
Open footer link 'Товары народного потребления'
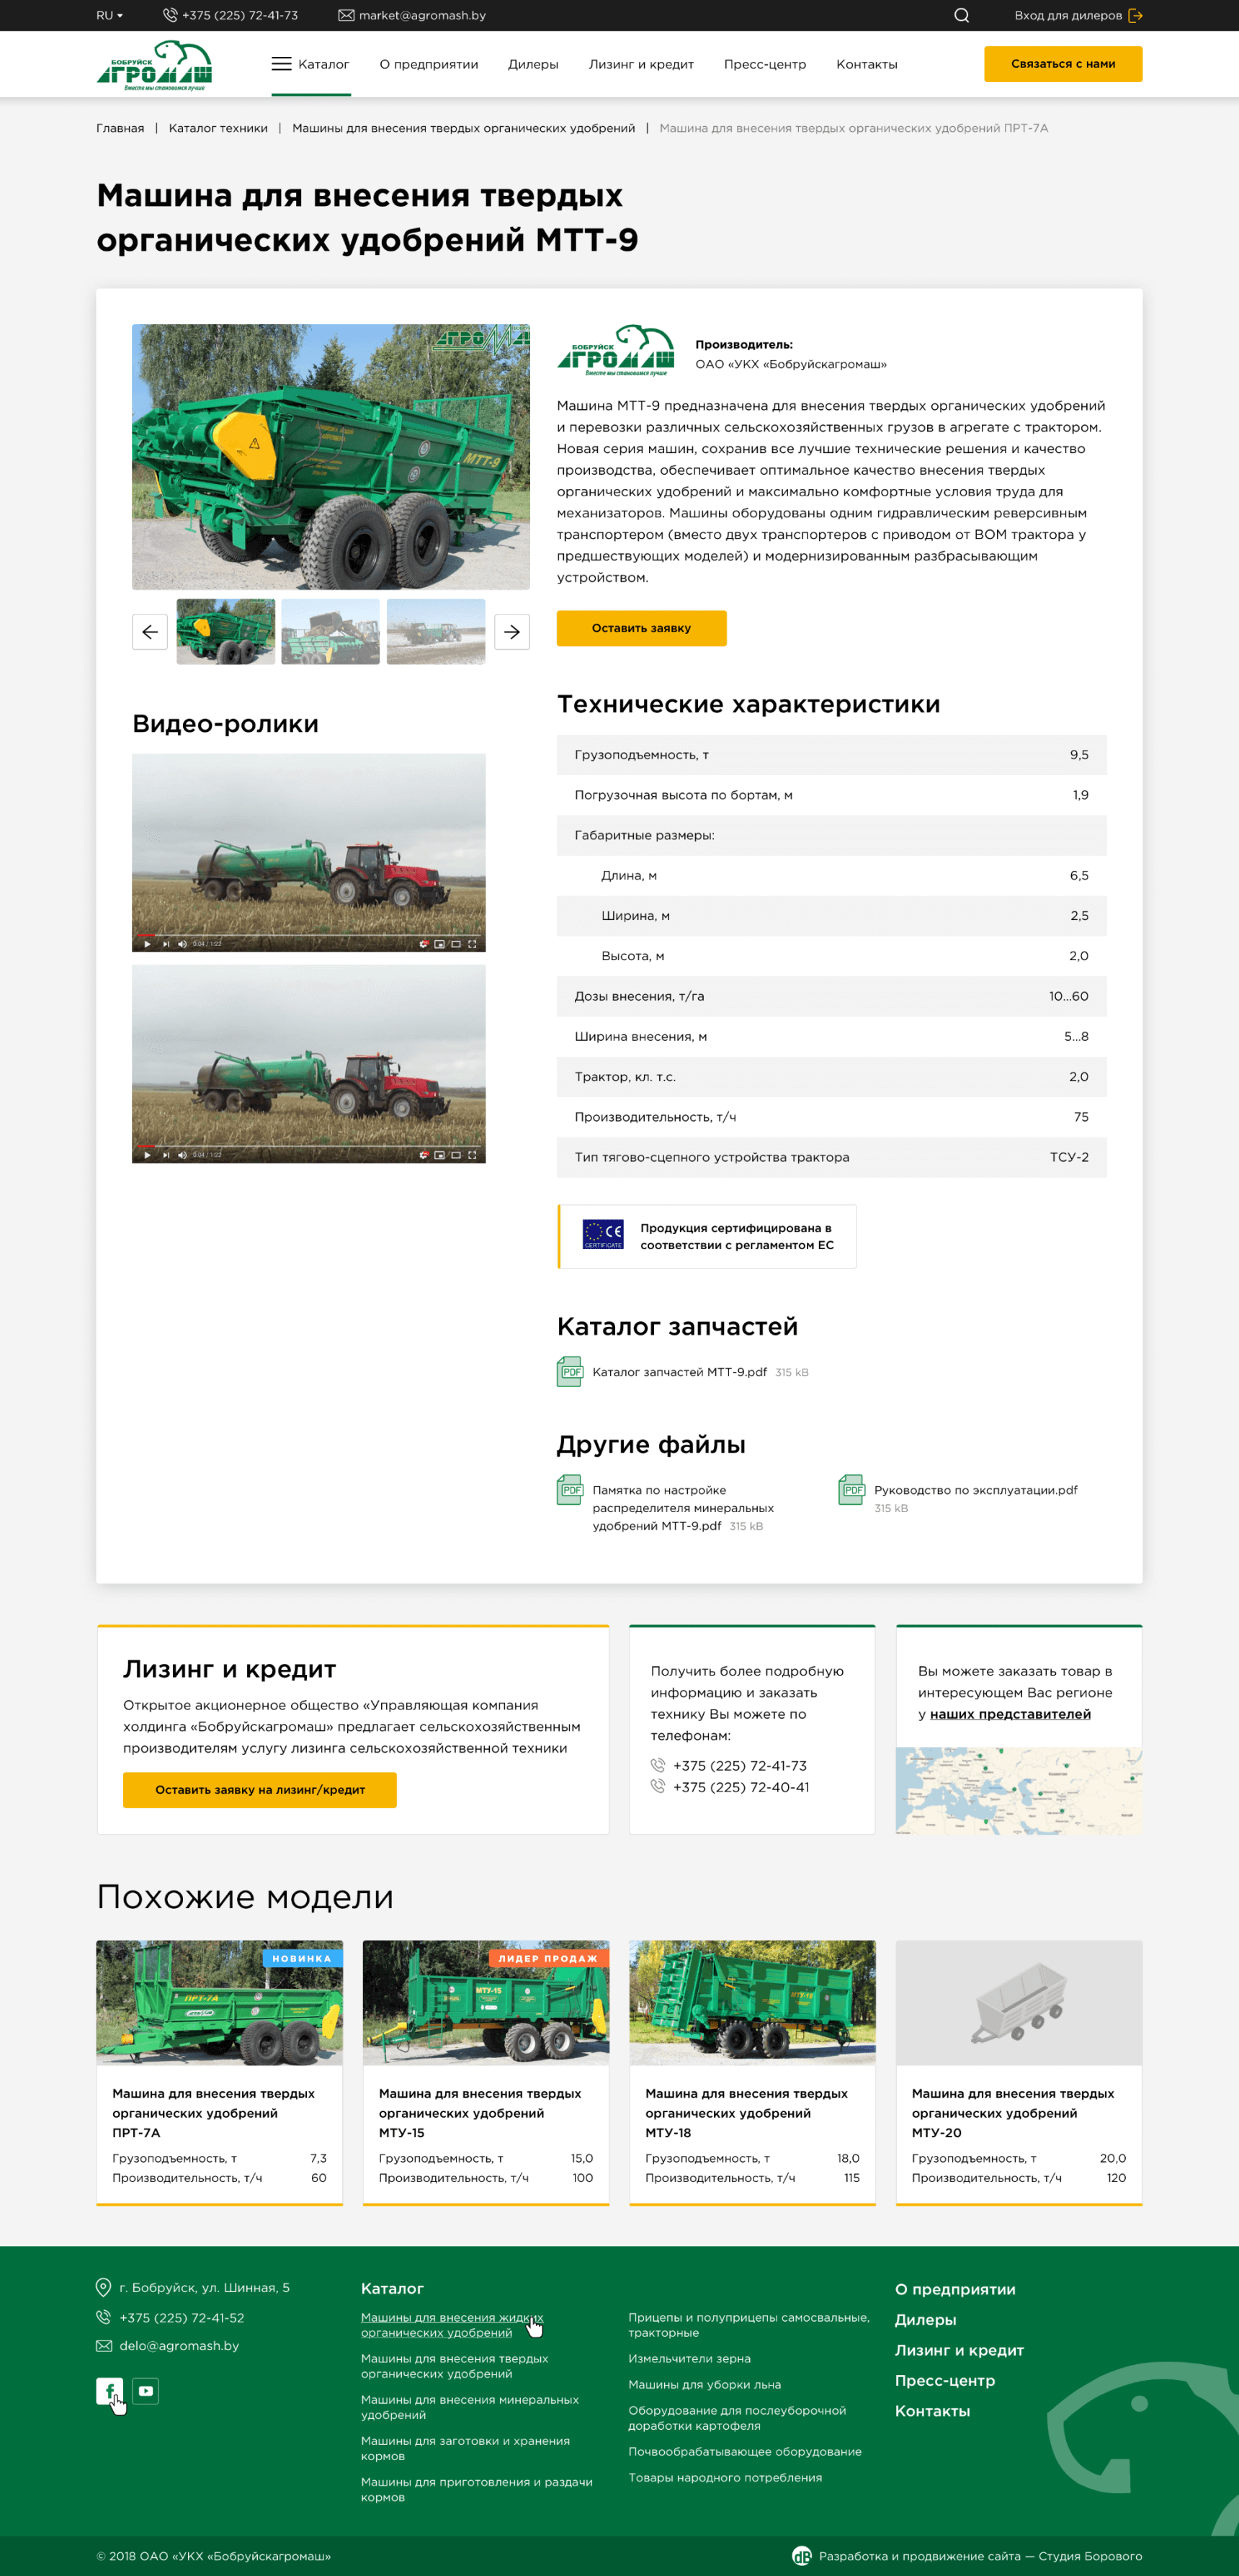725,2477
